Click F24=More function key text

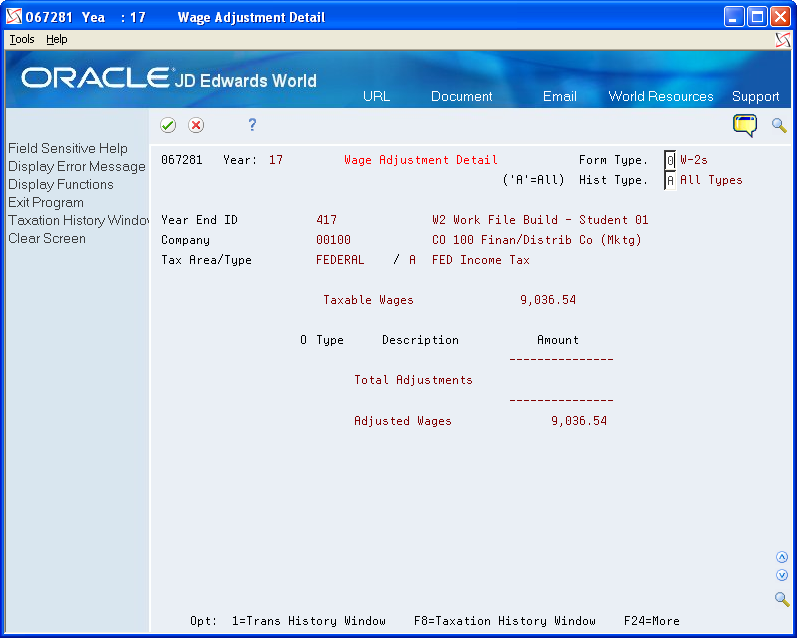click(x=652, y=621)
